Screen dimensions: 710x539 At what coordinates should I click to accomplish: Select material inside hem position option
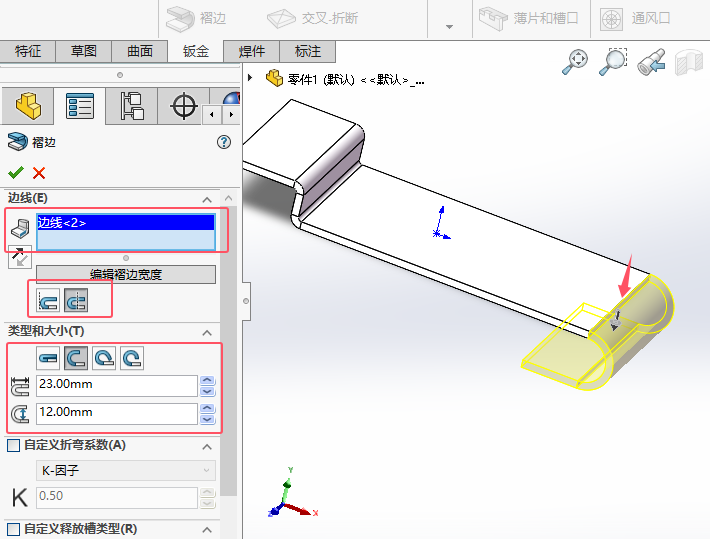(48, 301)
